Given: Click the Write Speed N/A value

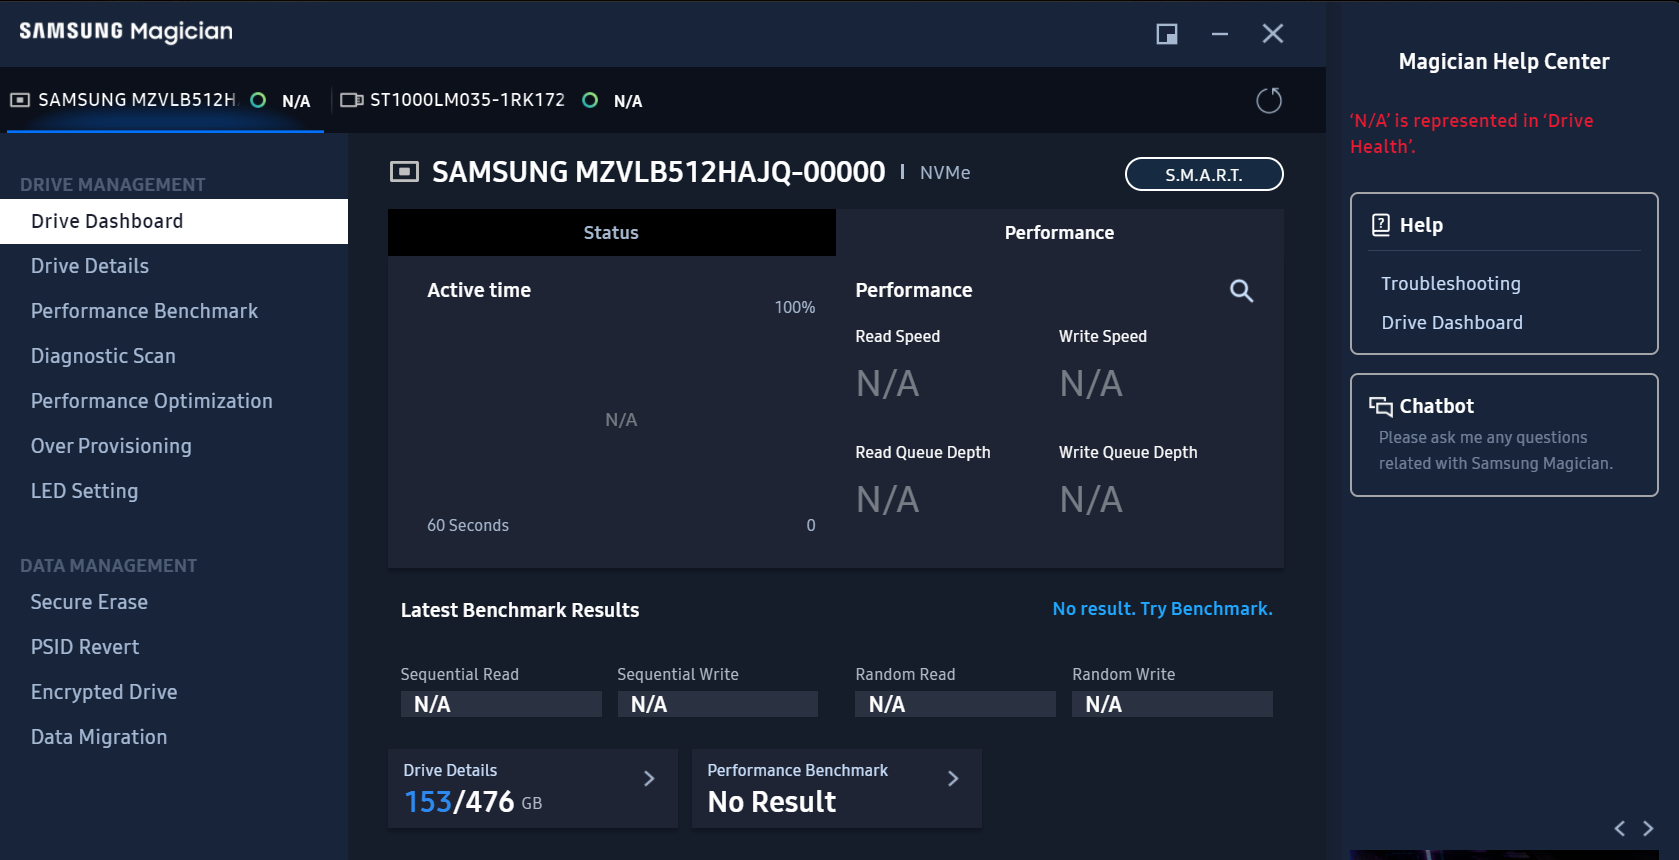Looking at the screenshot, I should click(x=1091, y=383).
